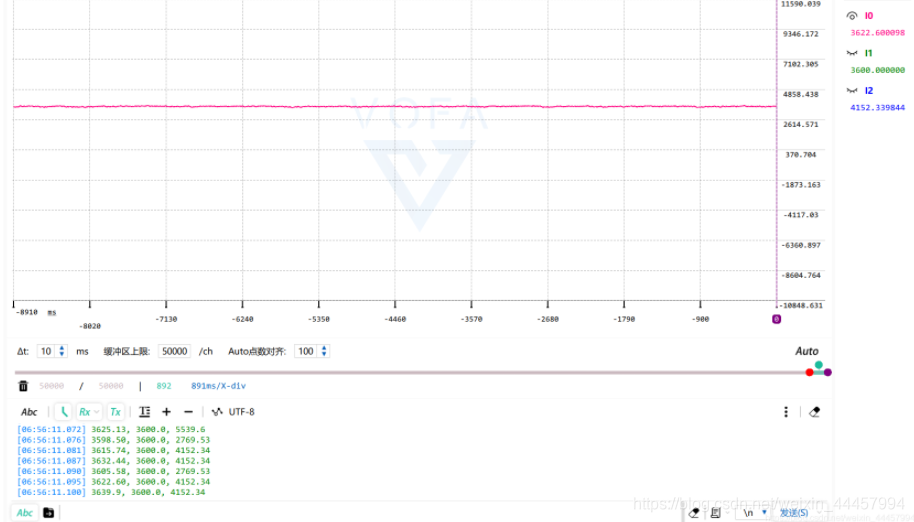Click teal slider handle on buffer bar

[x=819, y=365]
